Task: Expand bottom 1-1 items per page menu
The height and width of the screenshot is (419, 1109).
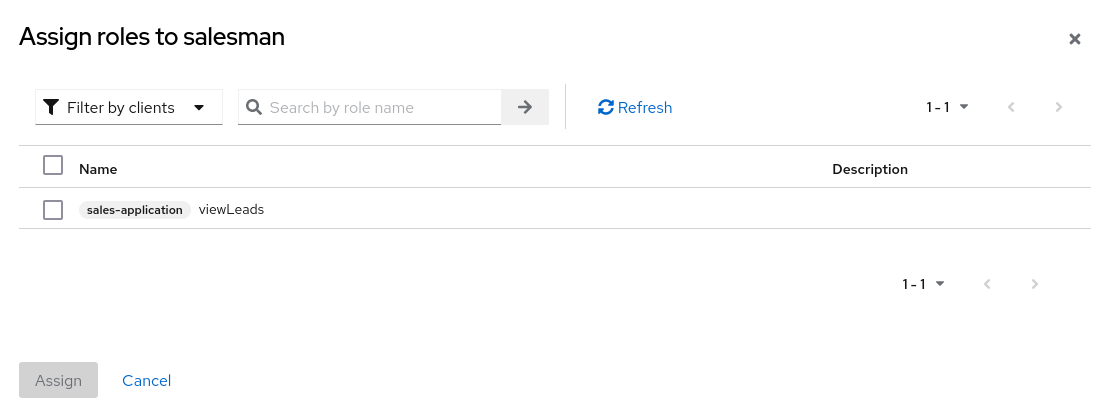Action: click(x=923, y=284)
